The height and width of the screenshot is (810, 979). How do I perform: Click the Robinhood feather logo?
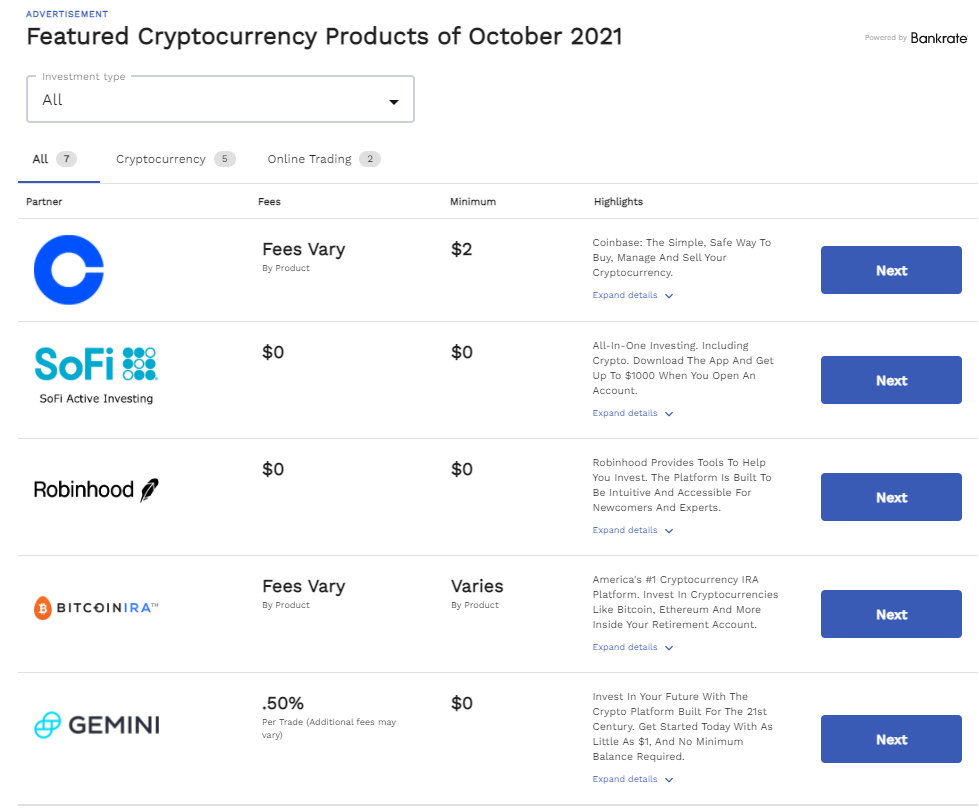click(96, 490)
